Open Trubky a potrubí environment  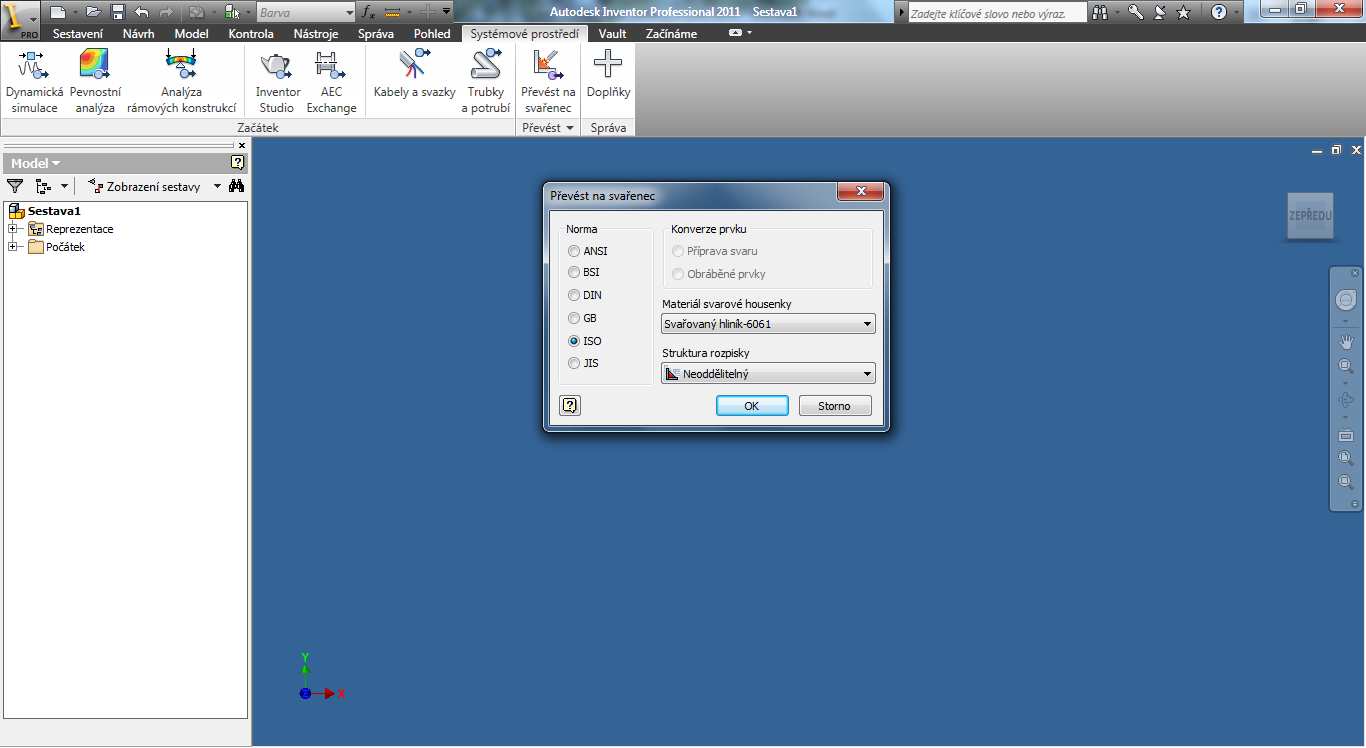click(x=486, y=82)
